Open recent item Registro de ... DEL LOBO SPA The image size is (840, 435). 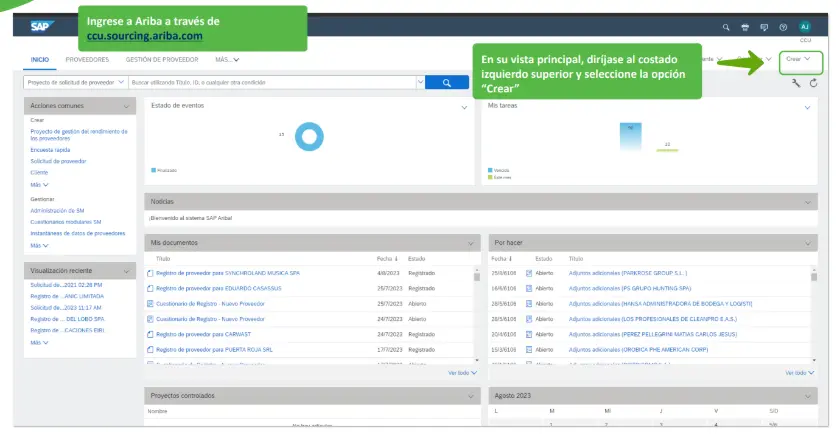(x=67, y=319)
